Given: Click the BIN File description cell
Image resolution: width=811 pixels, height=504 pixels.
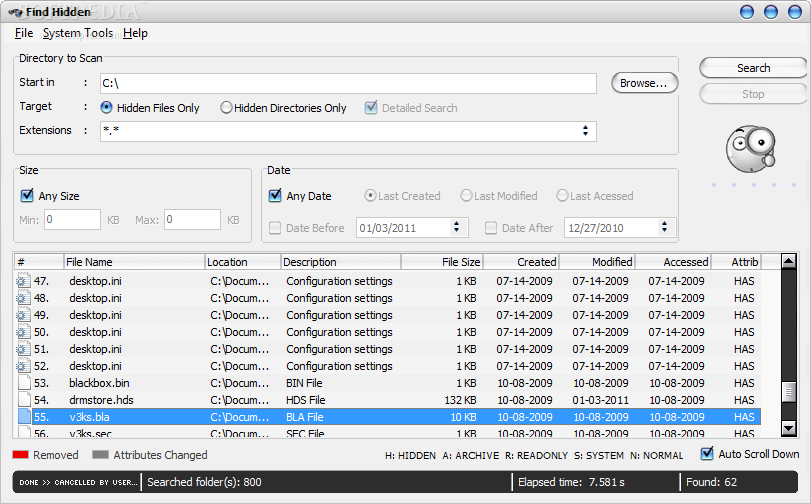Looking at the screenshot, I should pos(304,383).
